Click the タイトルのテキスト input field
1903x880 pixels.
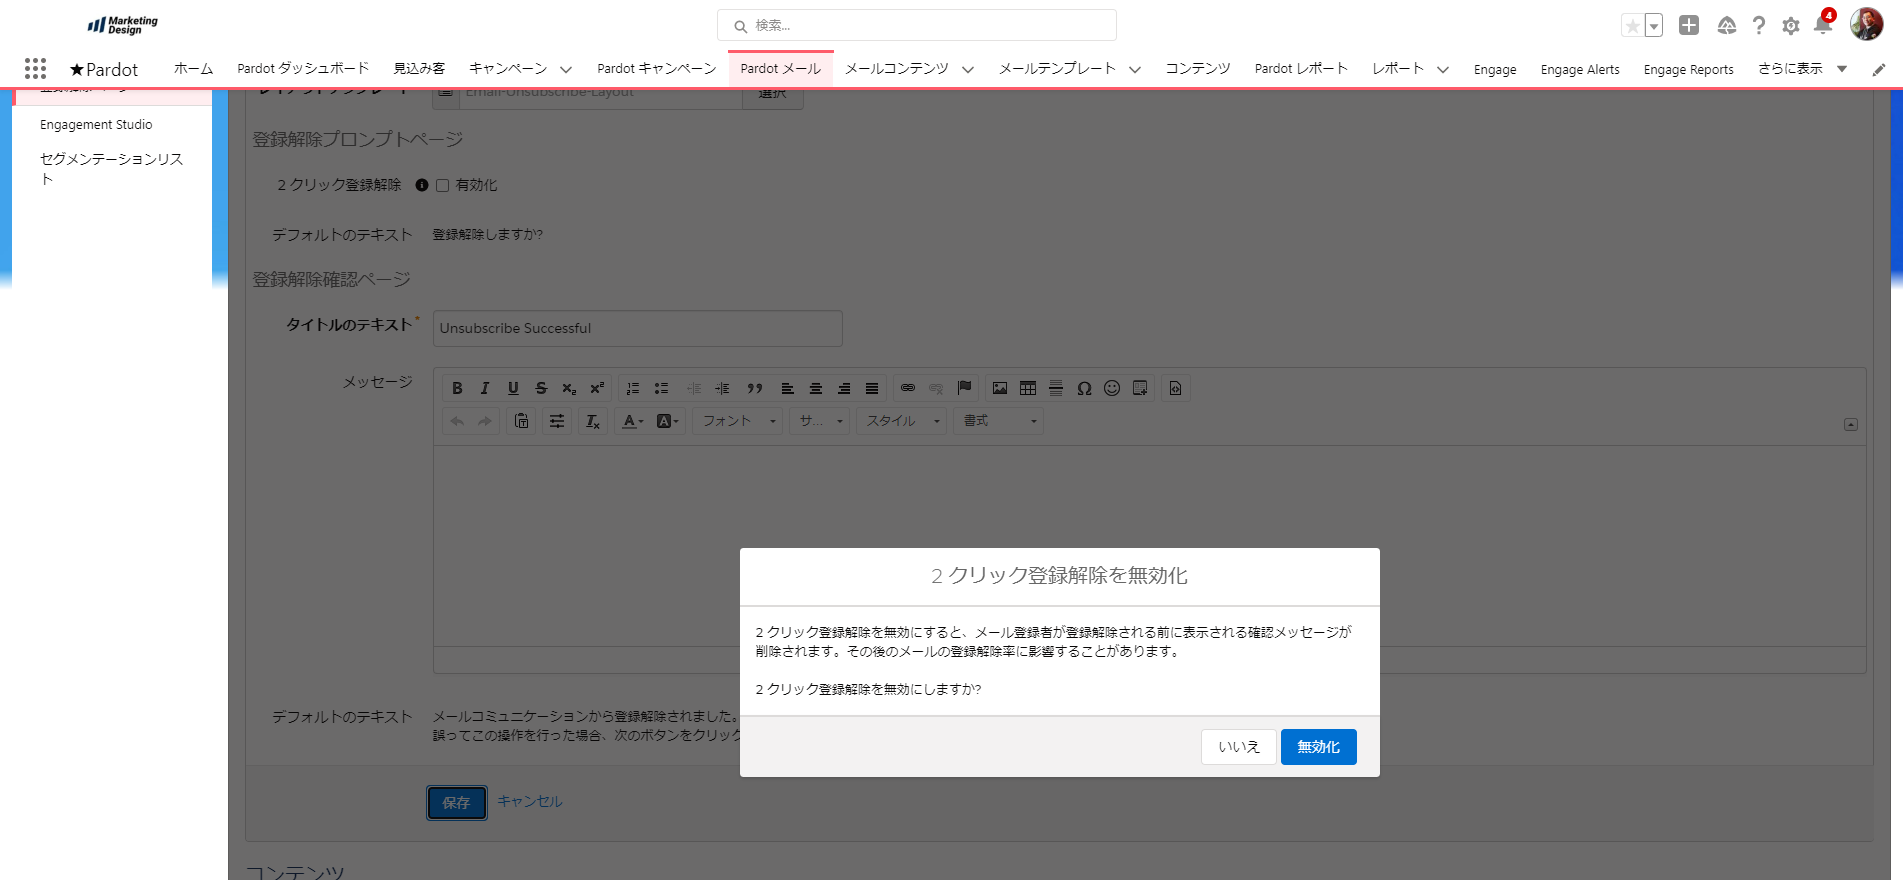coord(637,328)
